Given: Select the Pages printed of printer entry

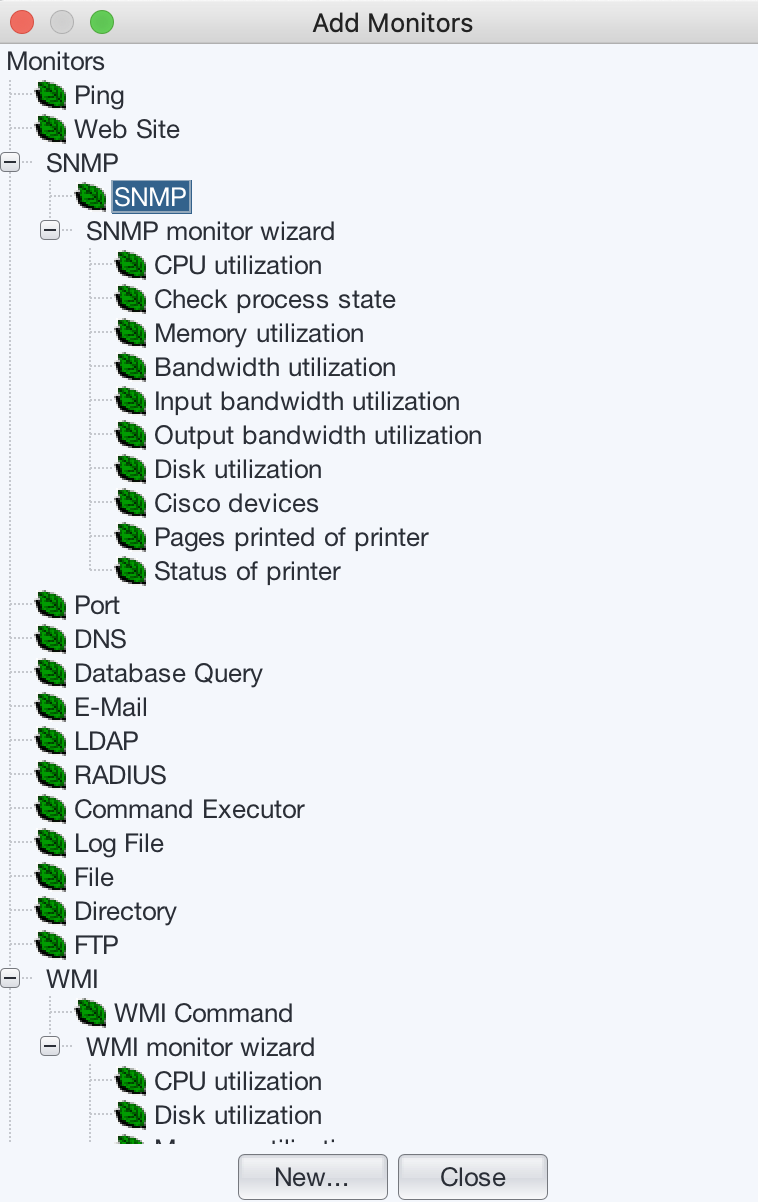Looking at the screenshot, I should pos(290,537).
